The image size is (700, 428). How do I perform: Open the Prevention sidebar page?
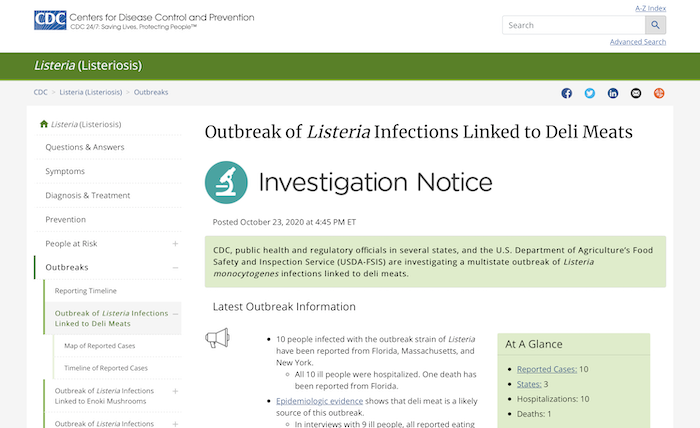pyautogui.click(x=66, y=220)
